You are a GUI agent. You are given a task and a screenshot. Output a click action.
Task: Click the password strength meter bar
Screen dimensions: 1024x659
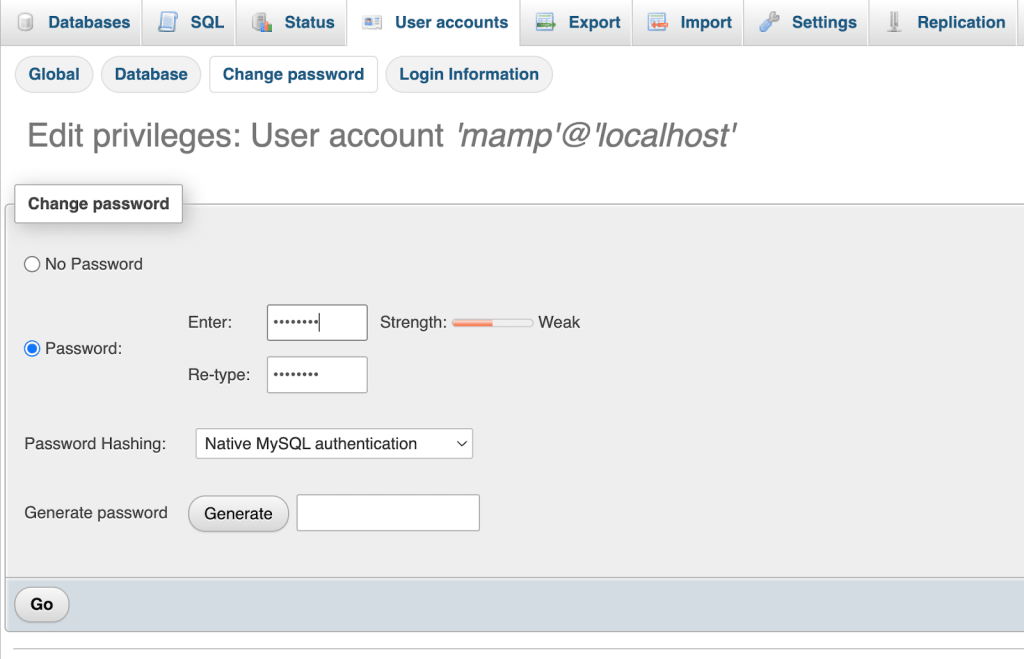point(492,323)
